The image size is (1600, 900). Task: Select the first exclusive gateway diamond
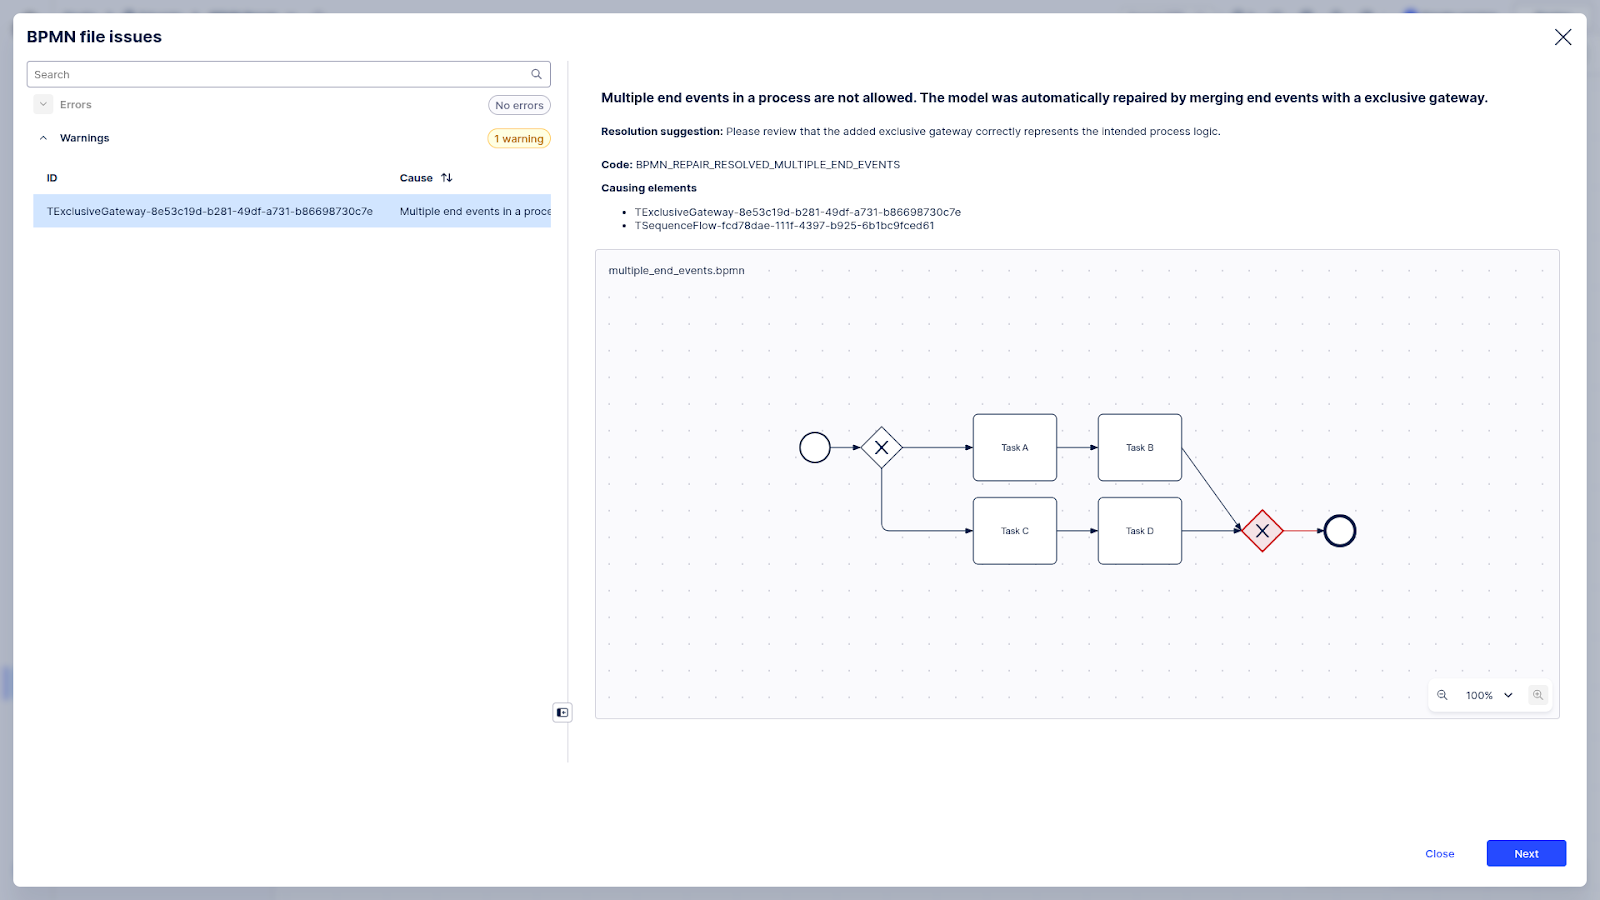[881, 448]
